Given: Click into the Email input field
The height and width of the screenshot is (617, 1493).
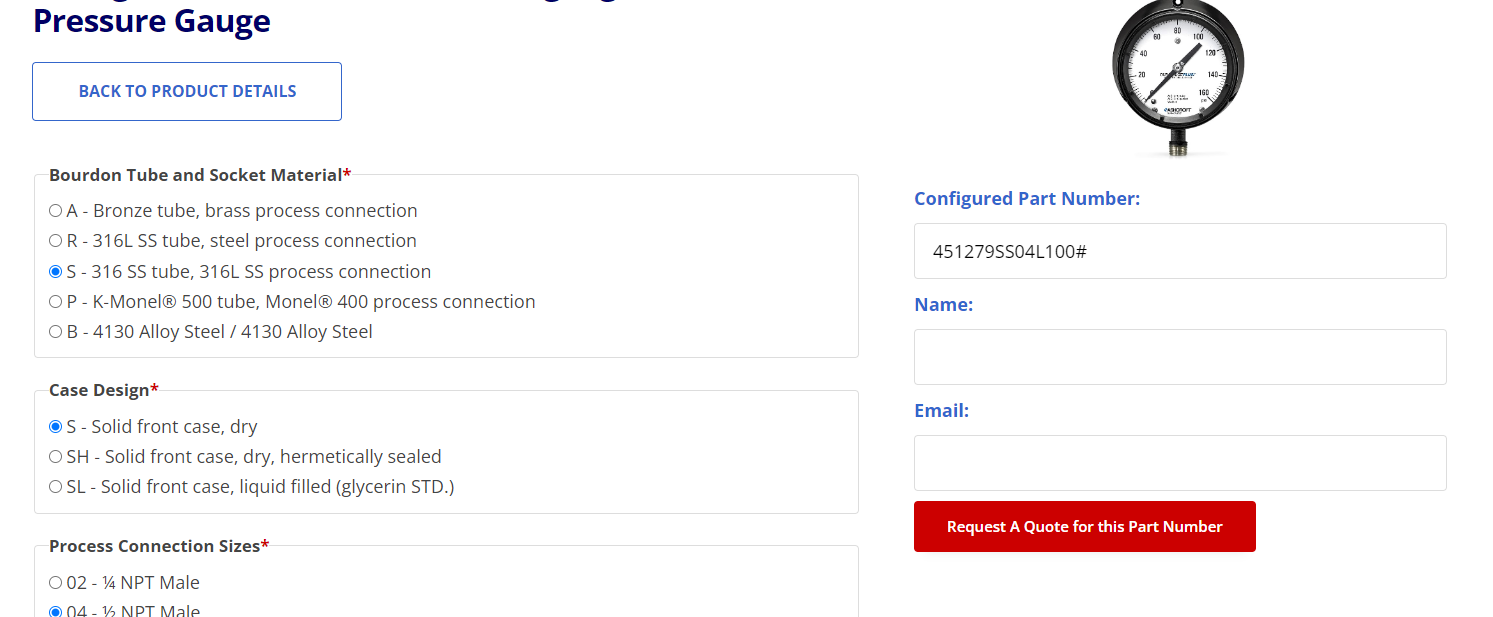Looking at the screenshot, I should click(x=1180, y=463).
